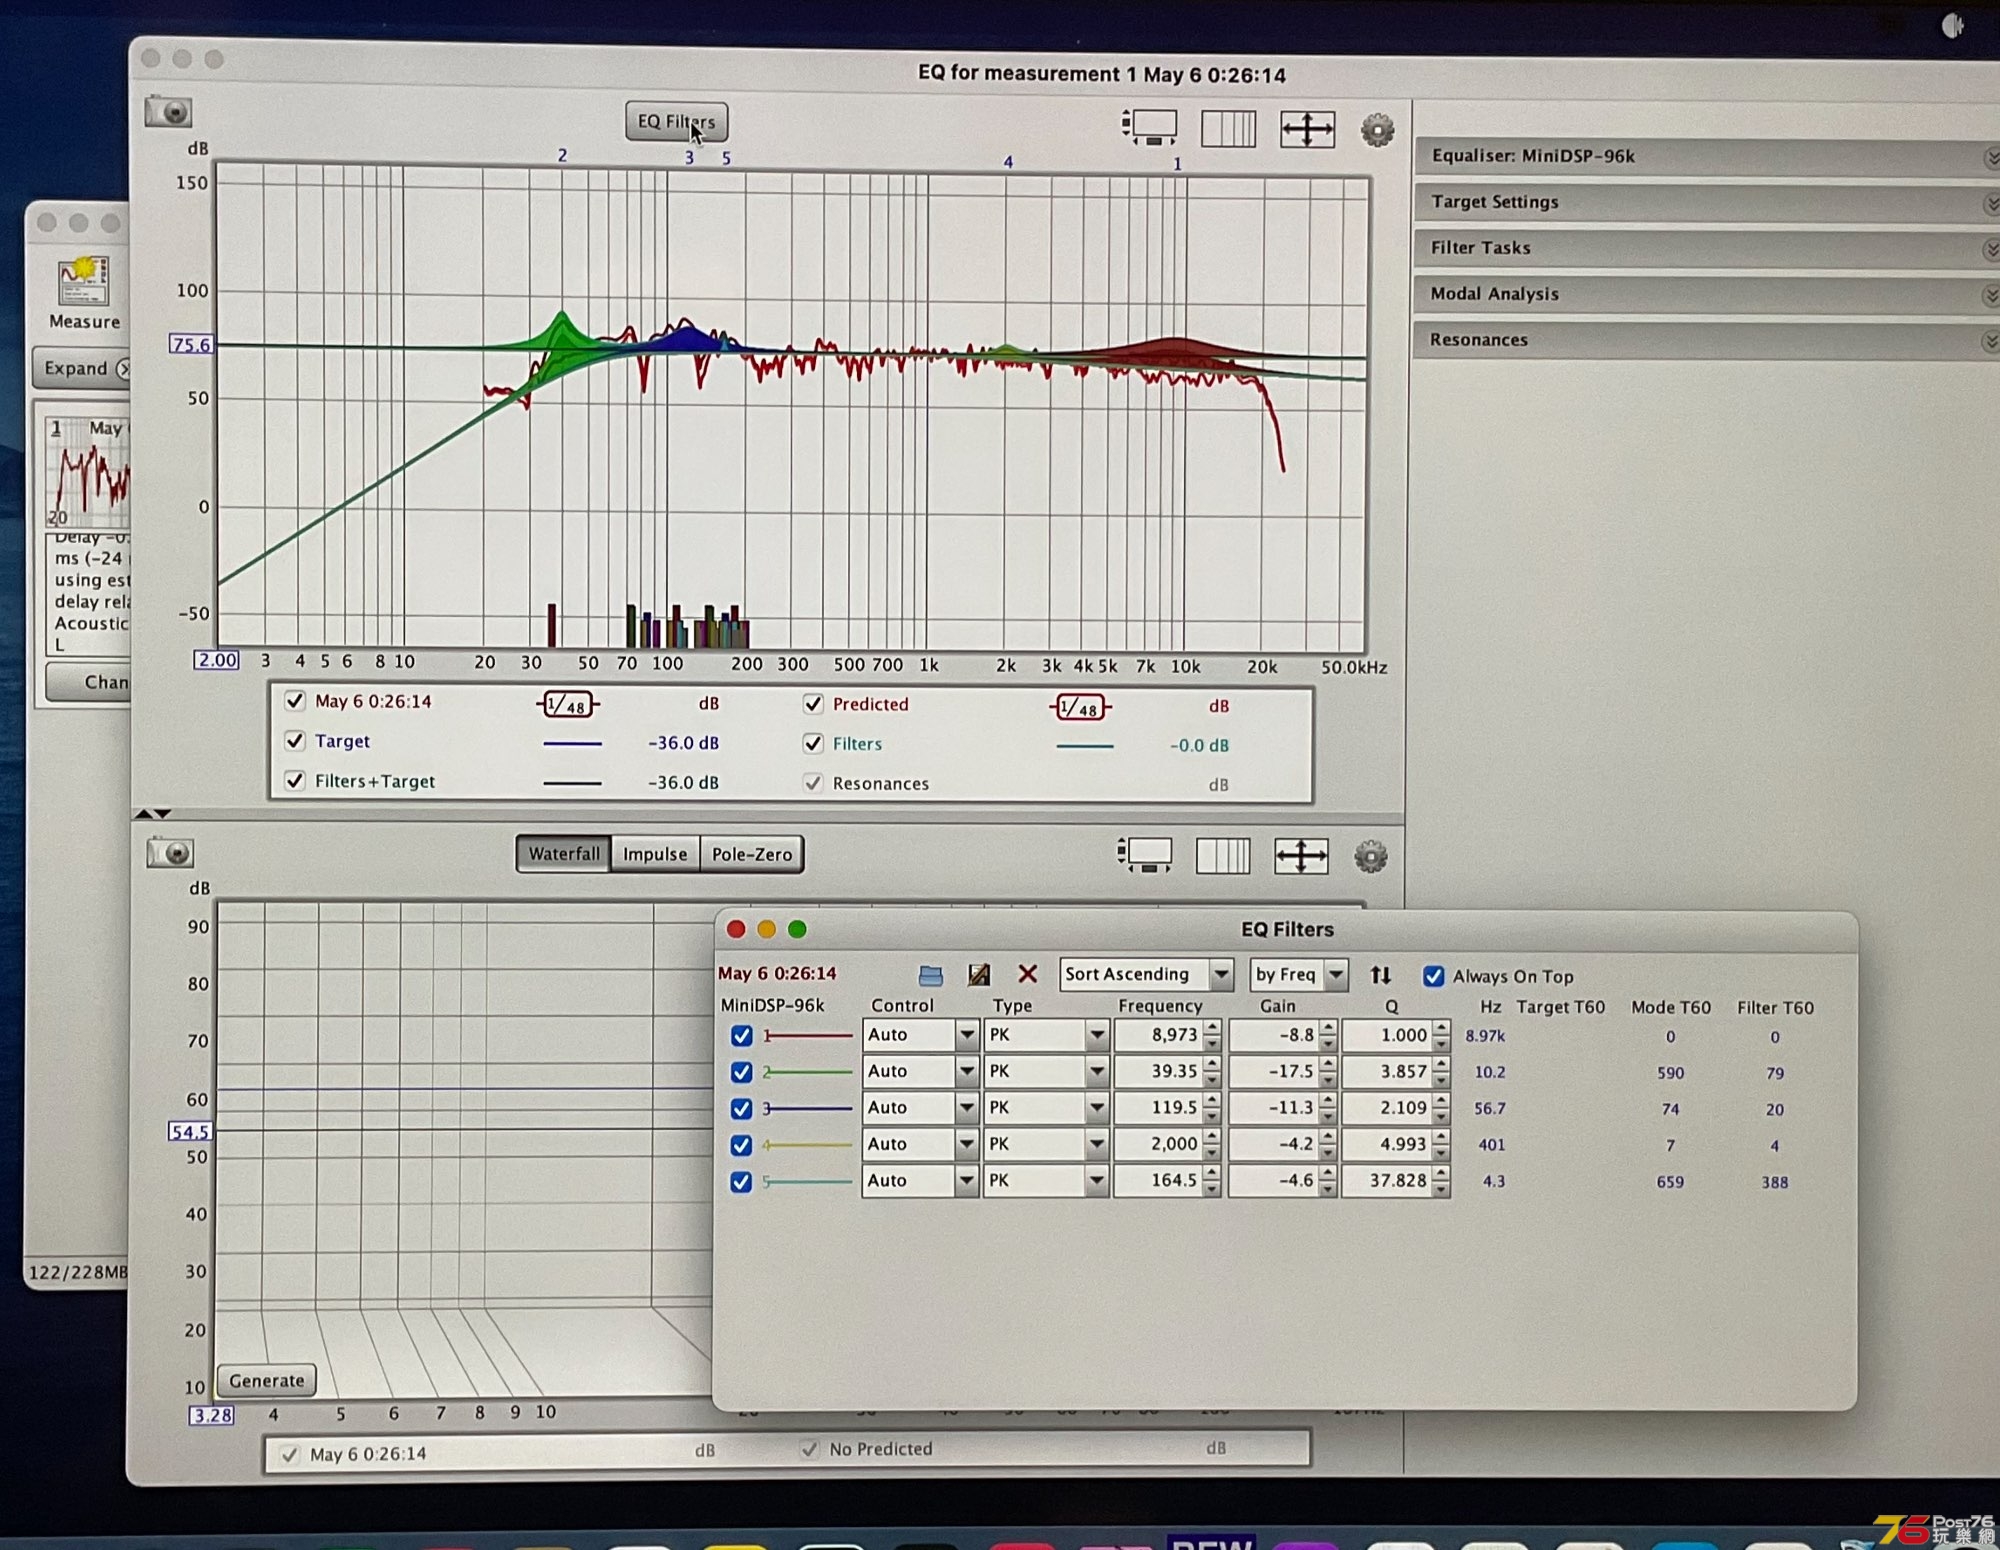Toggle the Target trace checkbox
The width and height of the screenshot is (2000, 1550).
294,741
